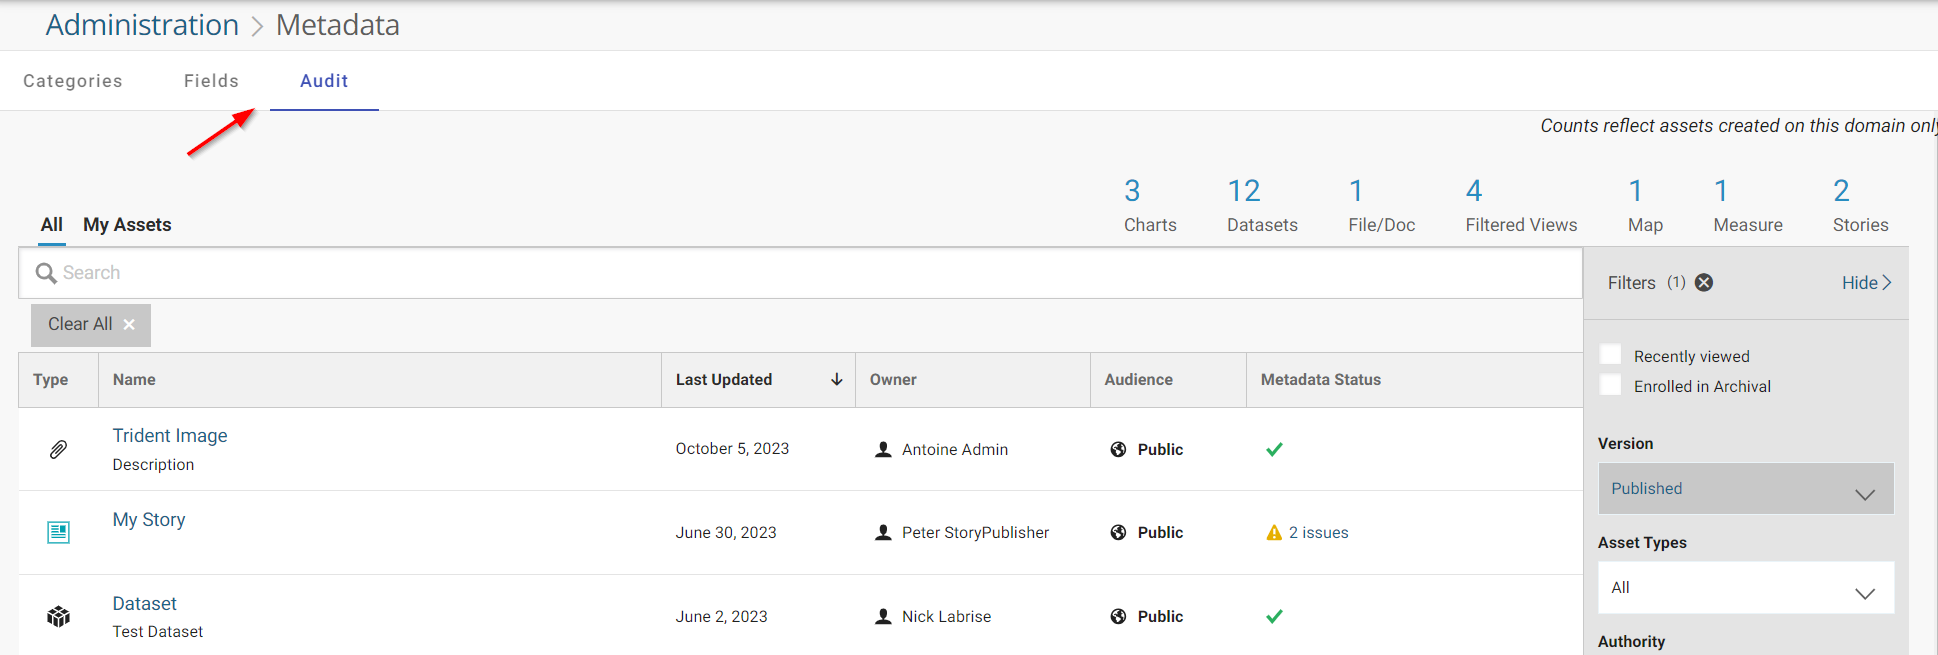Click the green checkmark for Trident Image
The height and width of the screenshot is (655, 1938).
point(1274,450)
